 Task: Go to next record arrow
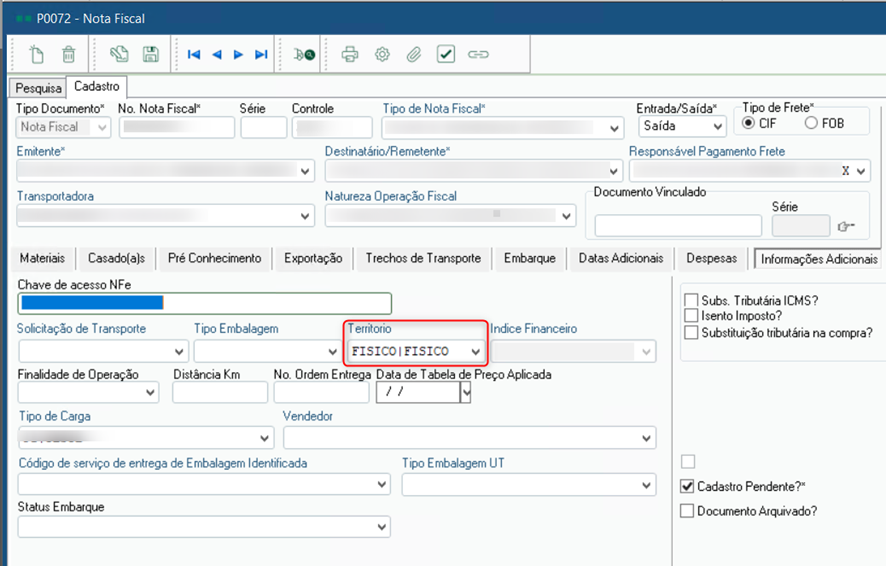[238, 54]
